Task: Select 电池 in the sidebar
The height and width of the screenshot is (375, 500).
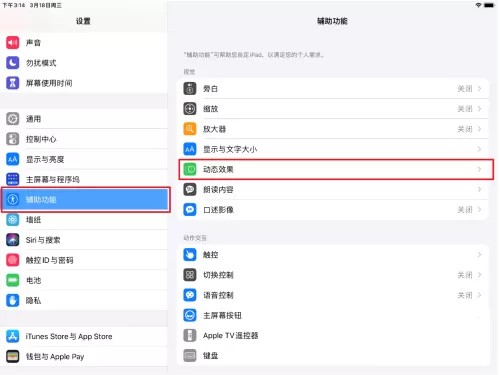Action: pos(84,280)
